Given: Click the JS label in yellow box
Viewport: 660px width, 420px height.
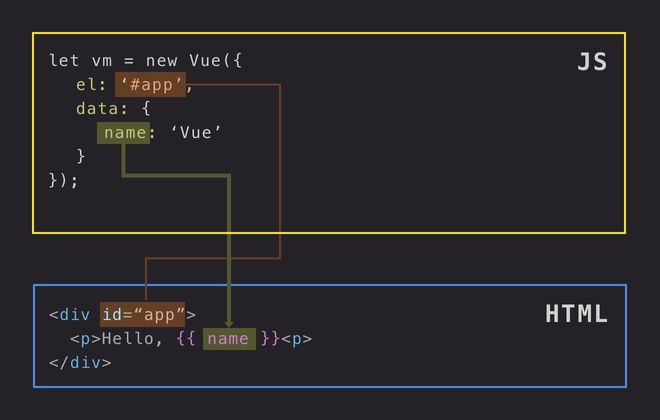Looking at the screenshot, I should click(592, 62).
